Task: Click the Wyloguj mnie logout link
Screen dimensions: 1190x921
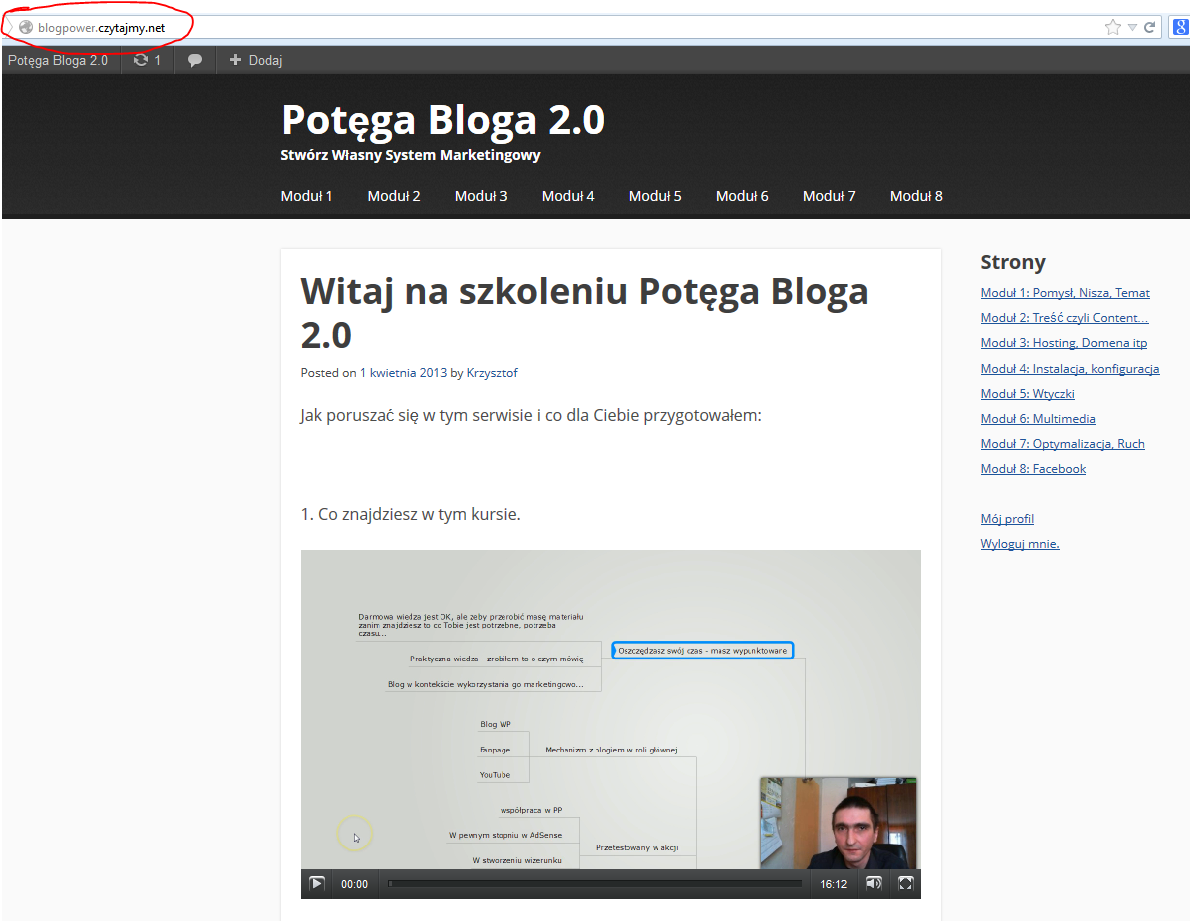Action: [1019, 544]
